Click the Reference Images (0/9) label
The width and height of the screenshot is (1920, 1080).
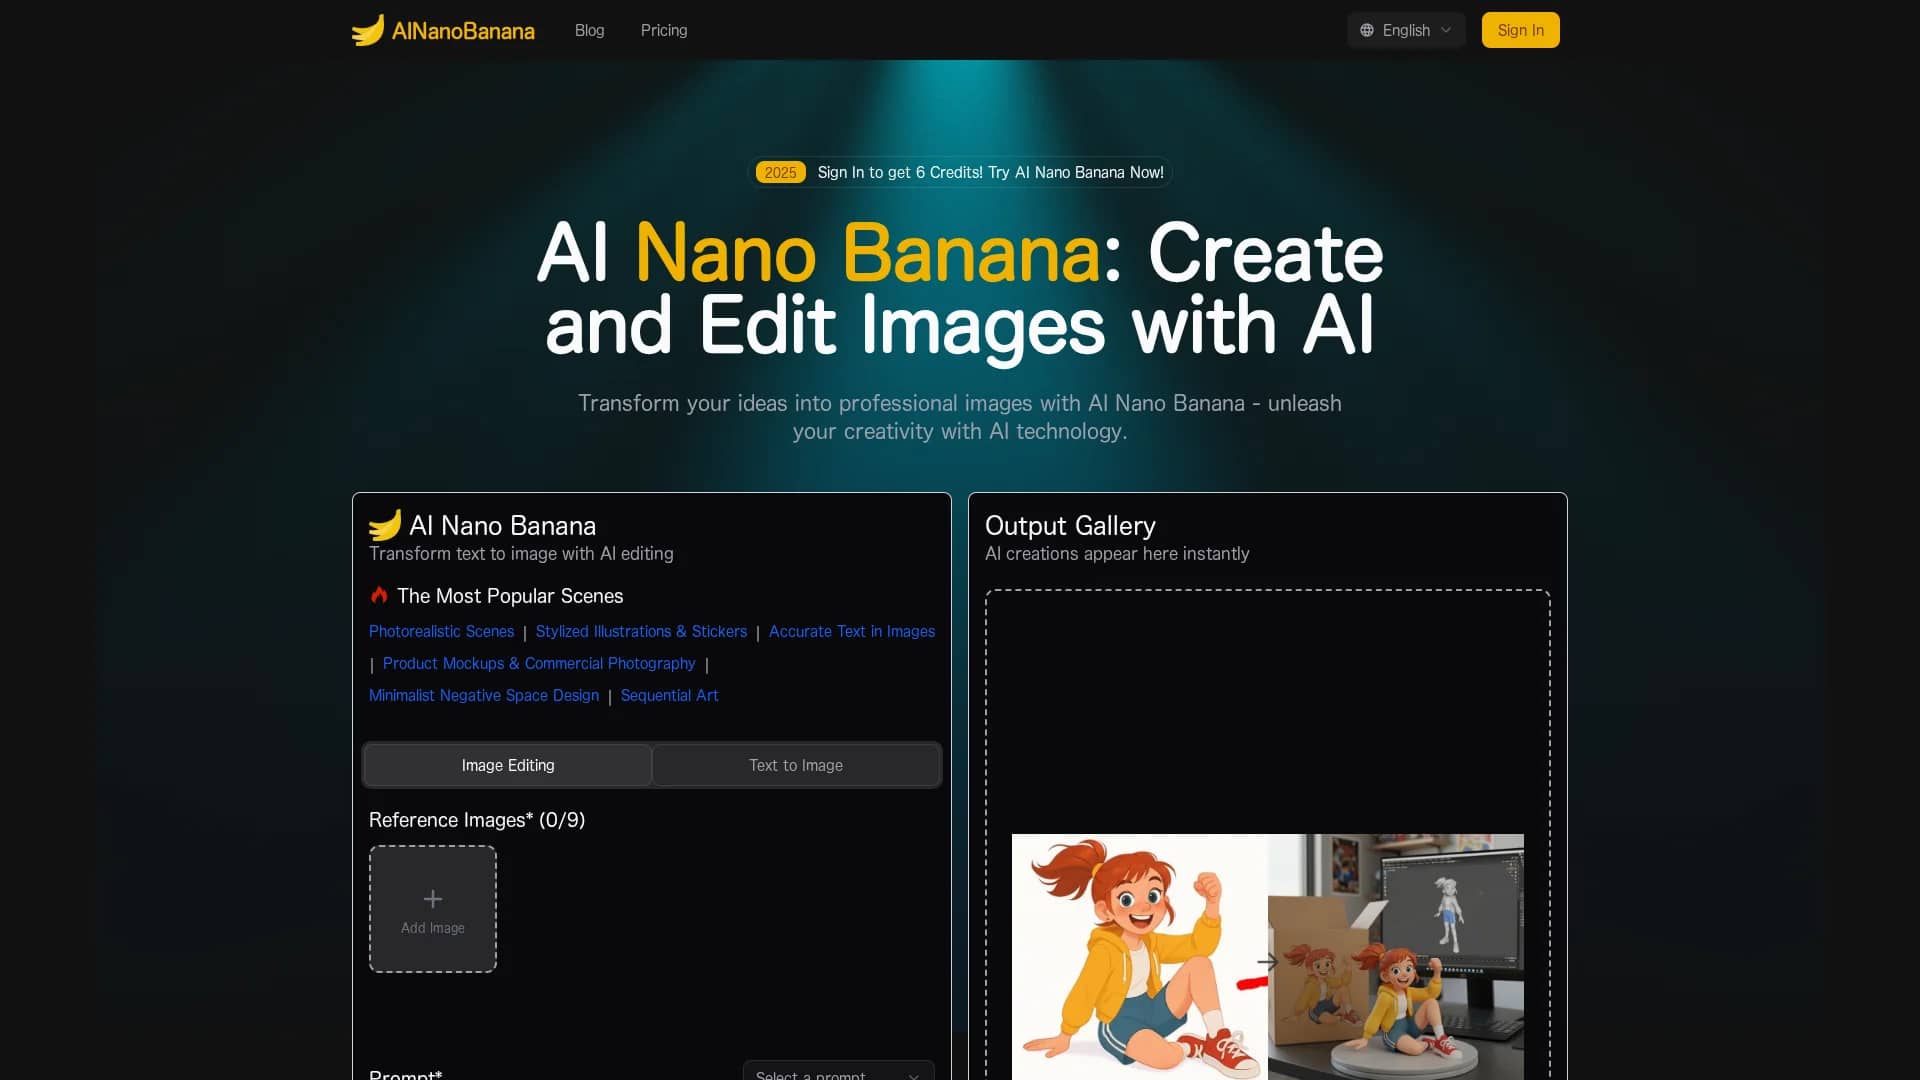tap(477, 820)
